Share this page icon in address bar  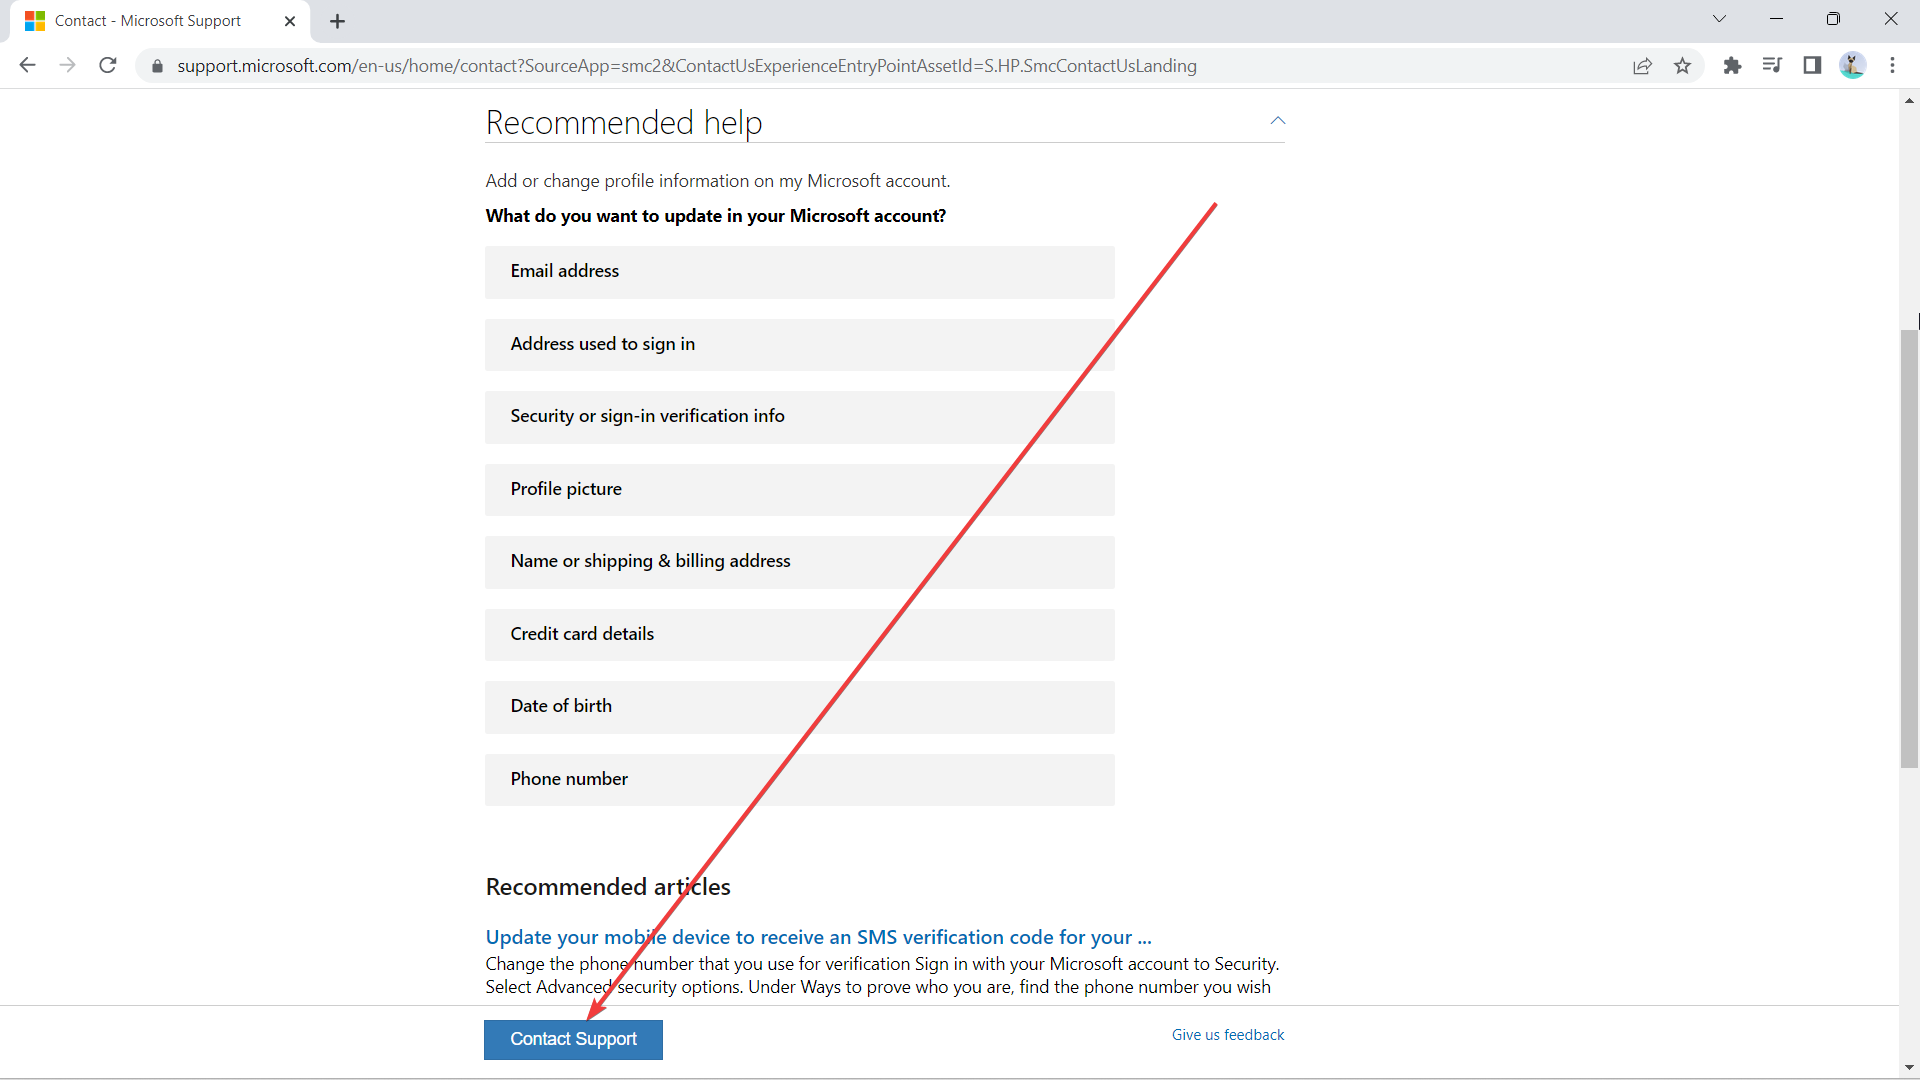click(1642, 66)
